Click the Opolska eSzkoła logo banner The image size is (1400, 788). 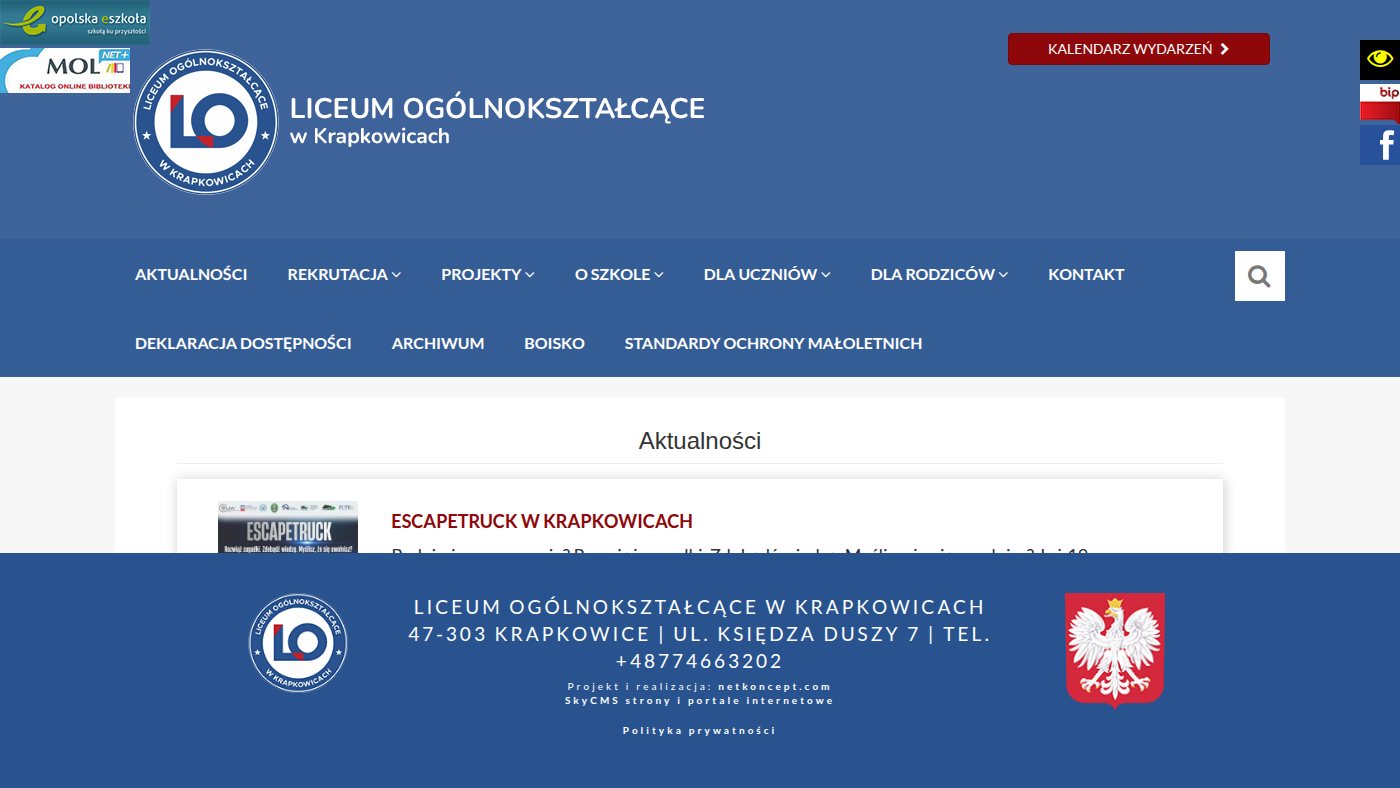[x=74, y=22]
